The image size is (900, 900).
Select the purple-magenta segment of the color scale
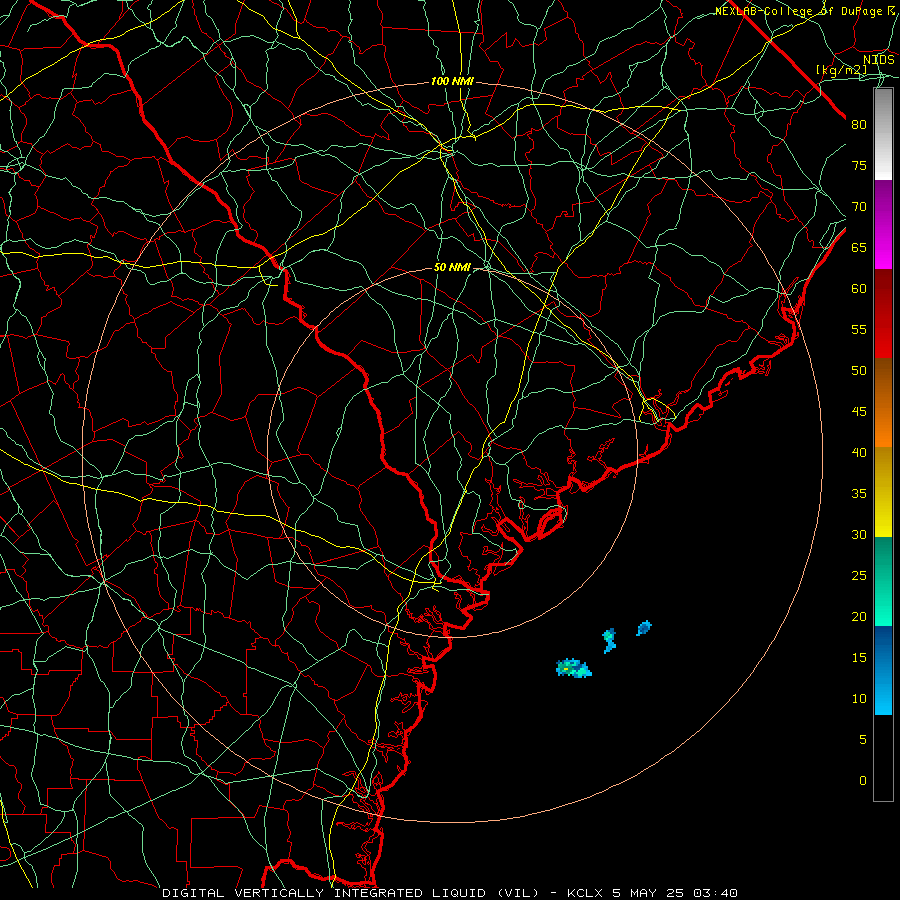[x=883, y=225]
